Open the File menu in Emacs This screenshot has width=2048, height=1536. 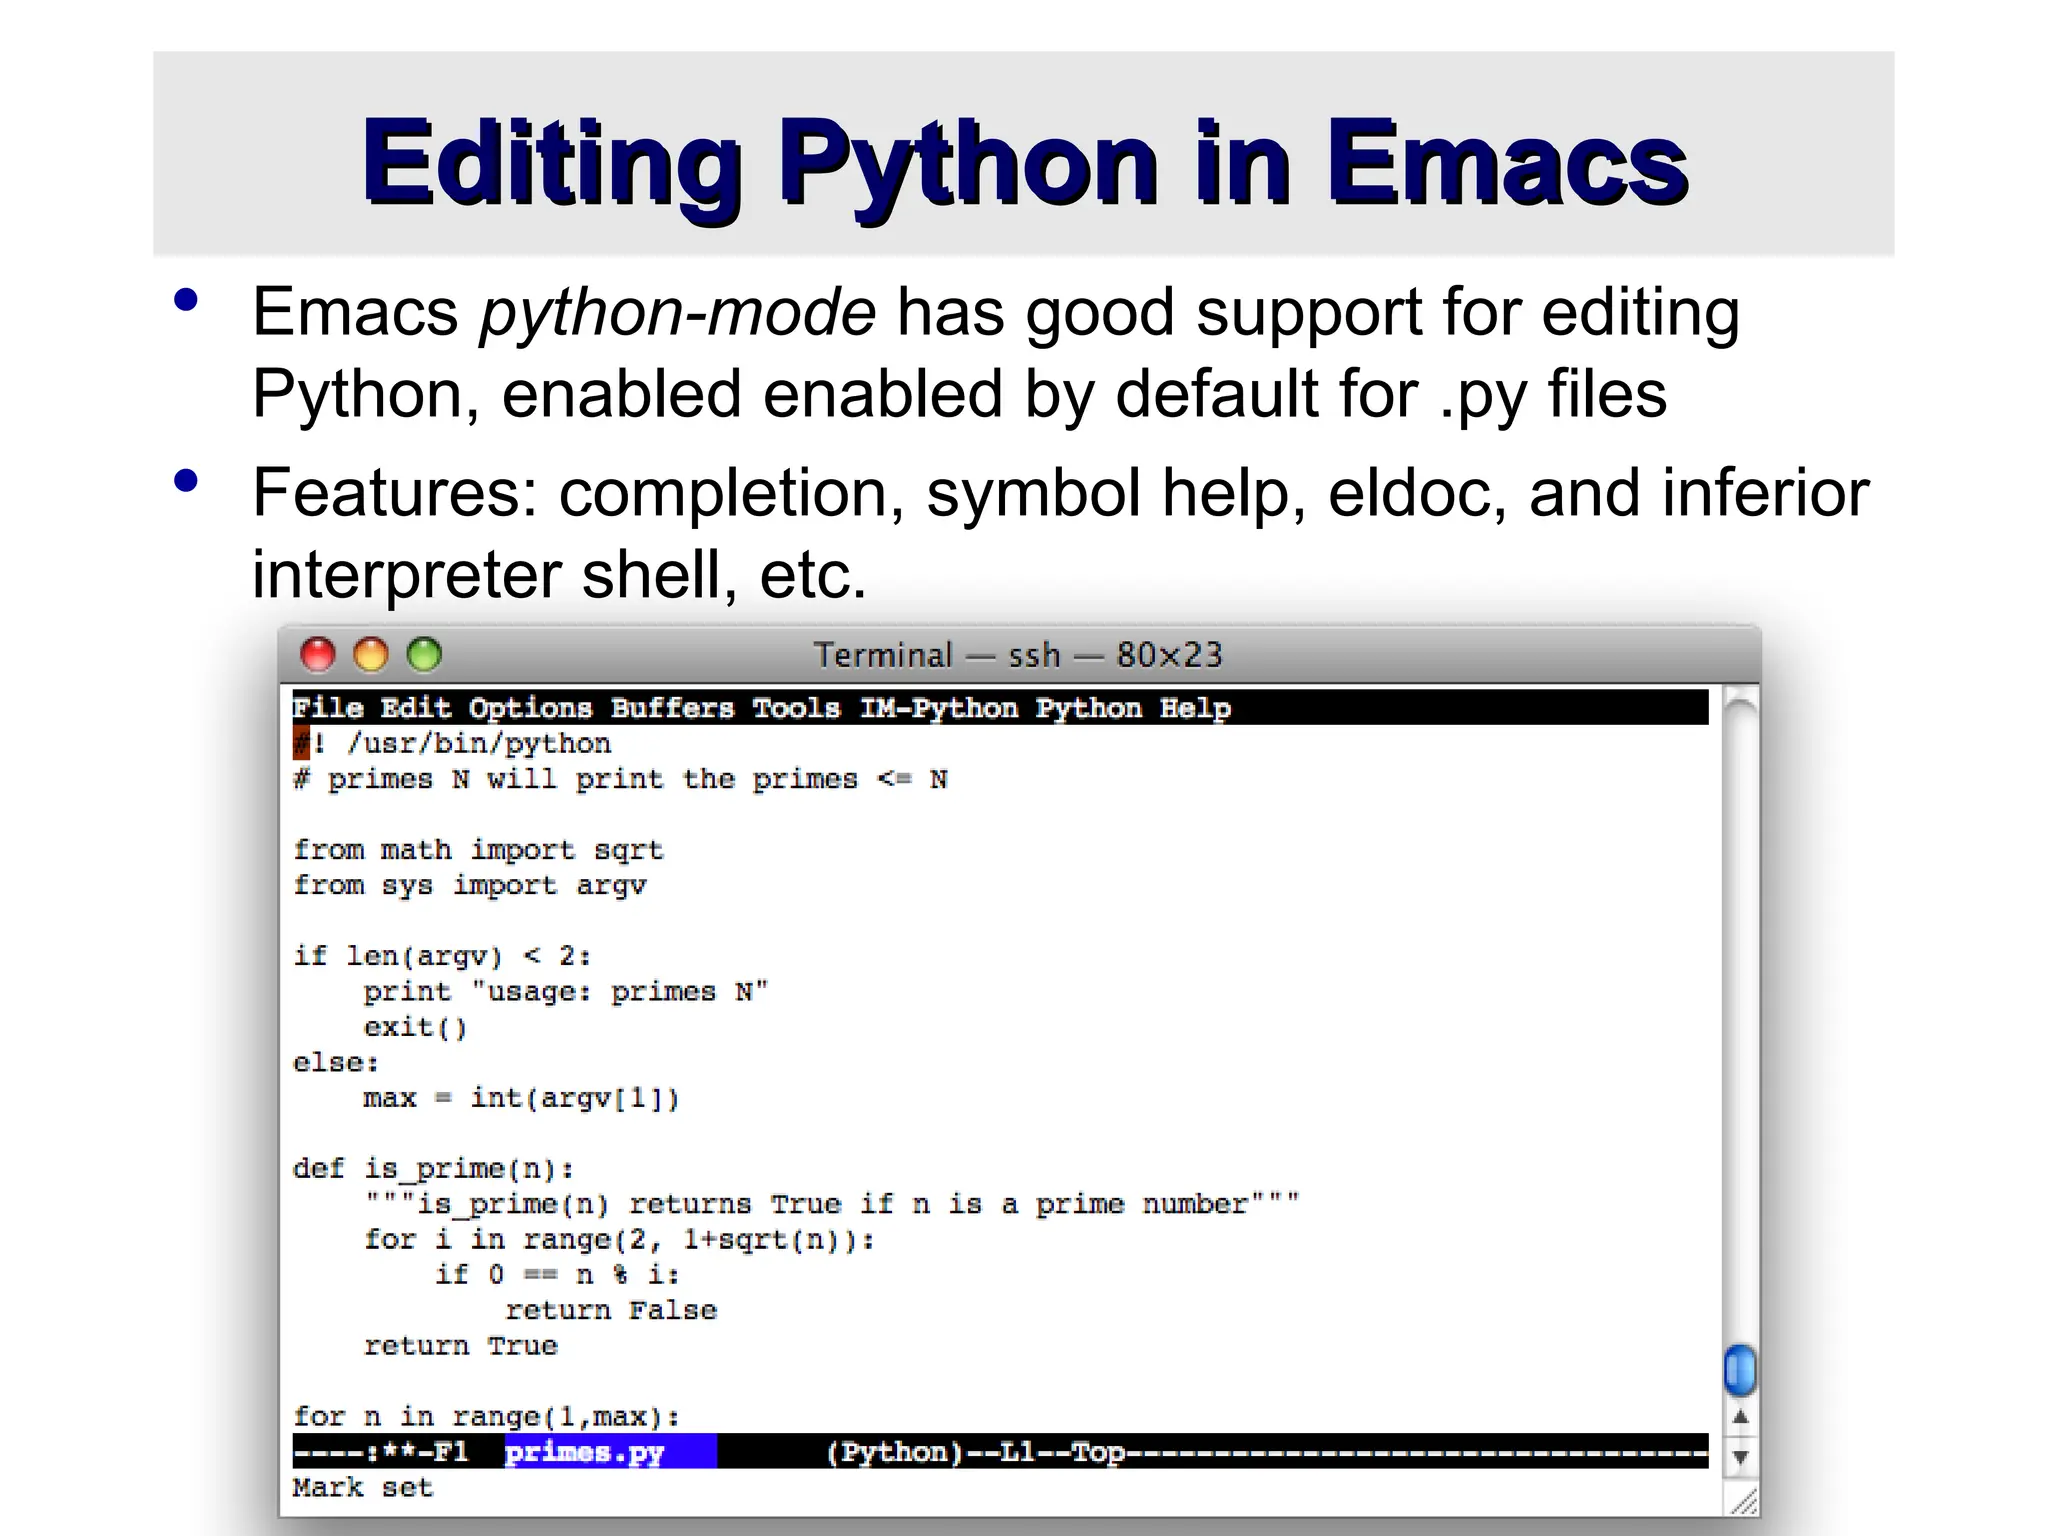pyautogui.click(x=328, y=708)
